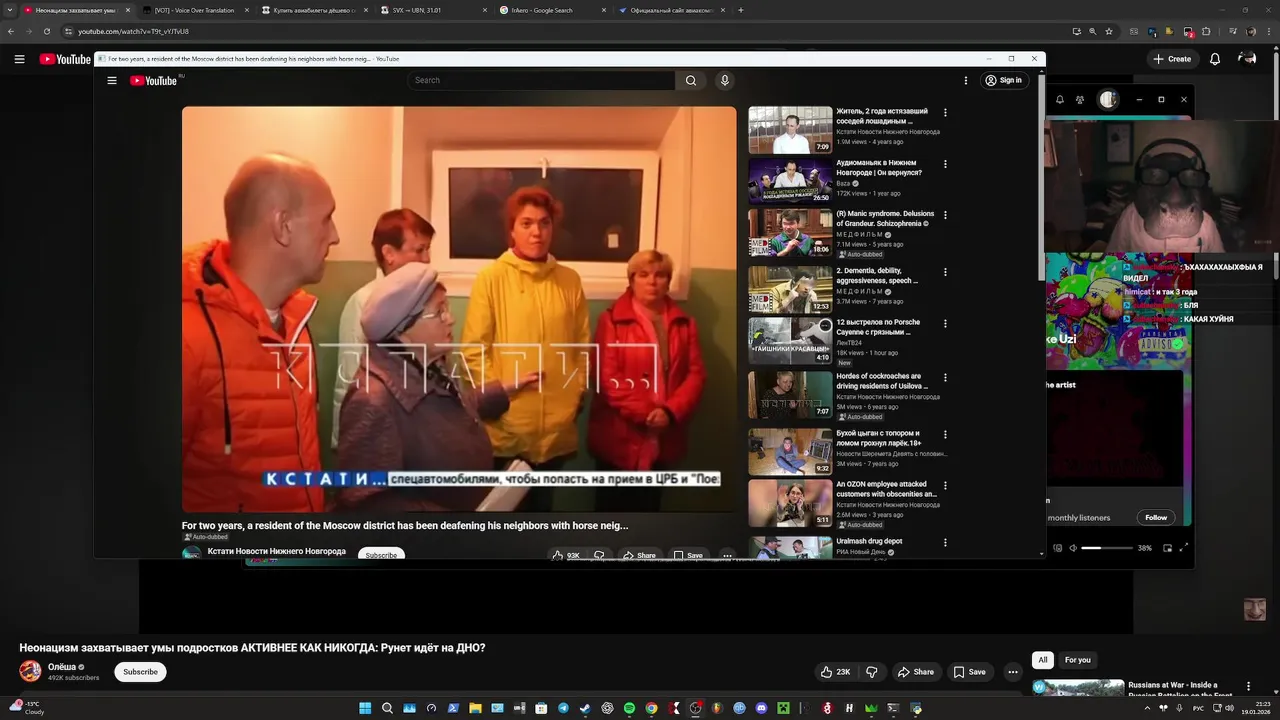Open options for 'Hordes of cockroaches' video

pyautogui.click(x=945, y=378)
